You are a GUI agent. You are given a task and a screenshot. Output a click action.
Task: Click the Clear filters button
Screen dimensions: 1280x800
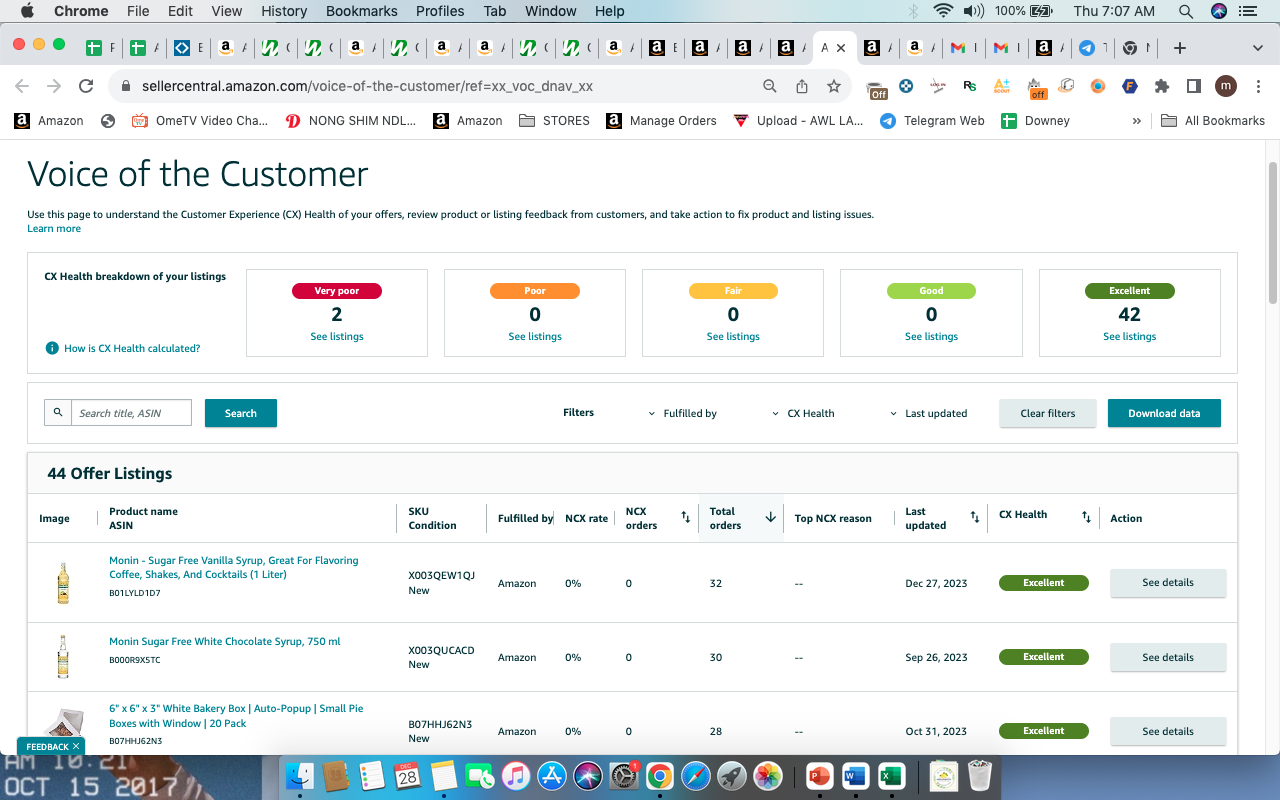(x=1048, y=413)
